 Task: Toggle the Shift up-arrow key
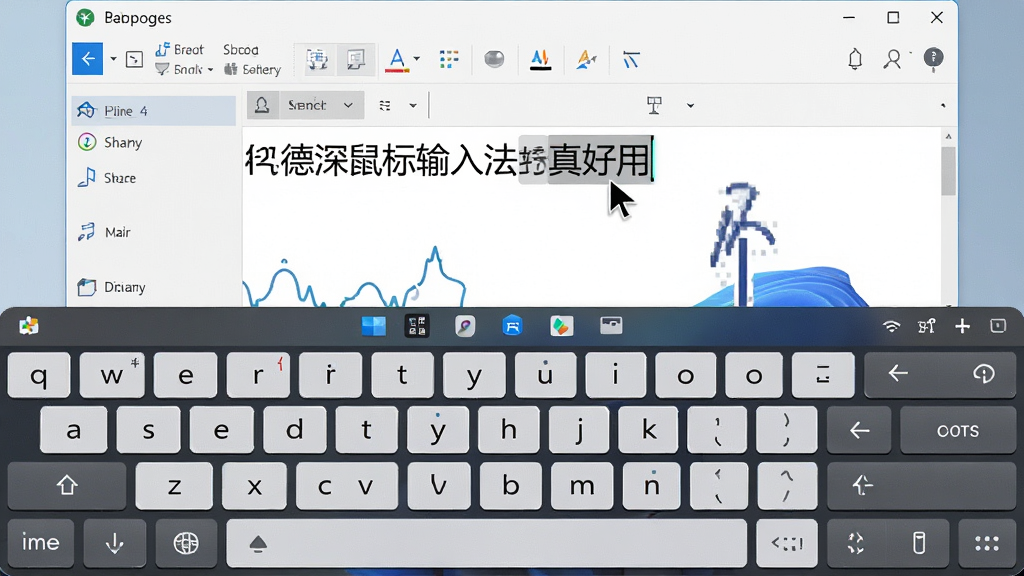67,486
